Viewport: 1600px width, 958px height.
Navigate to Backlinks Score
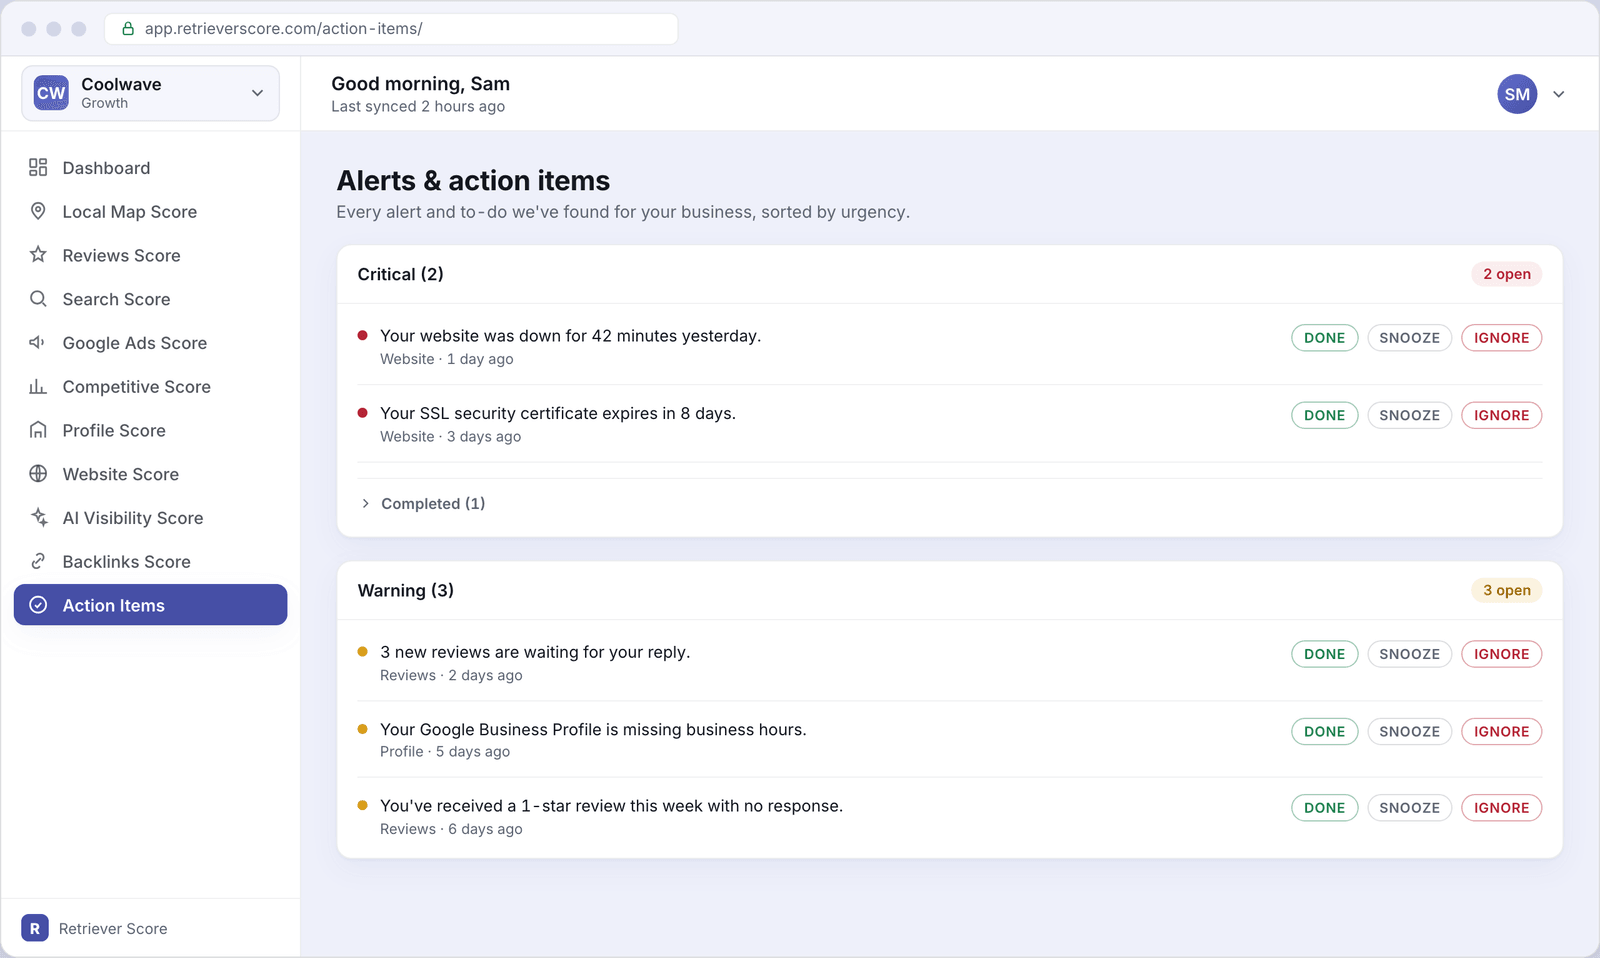pos(150,561)
